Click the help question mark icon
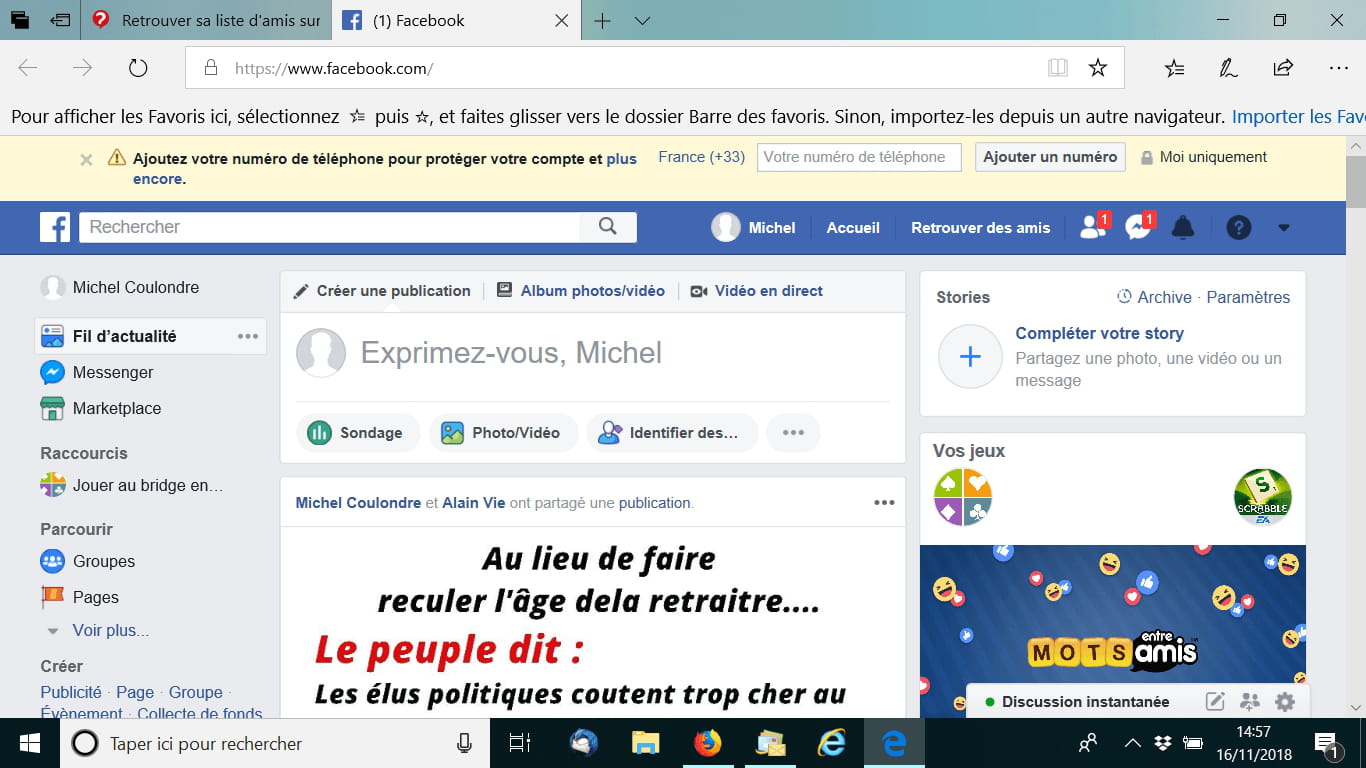The image size is (1366, 768). 1239,227
